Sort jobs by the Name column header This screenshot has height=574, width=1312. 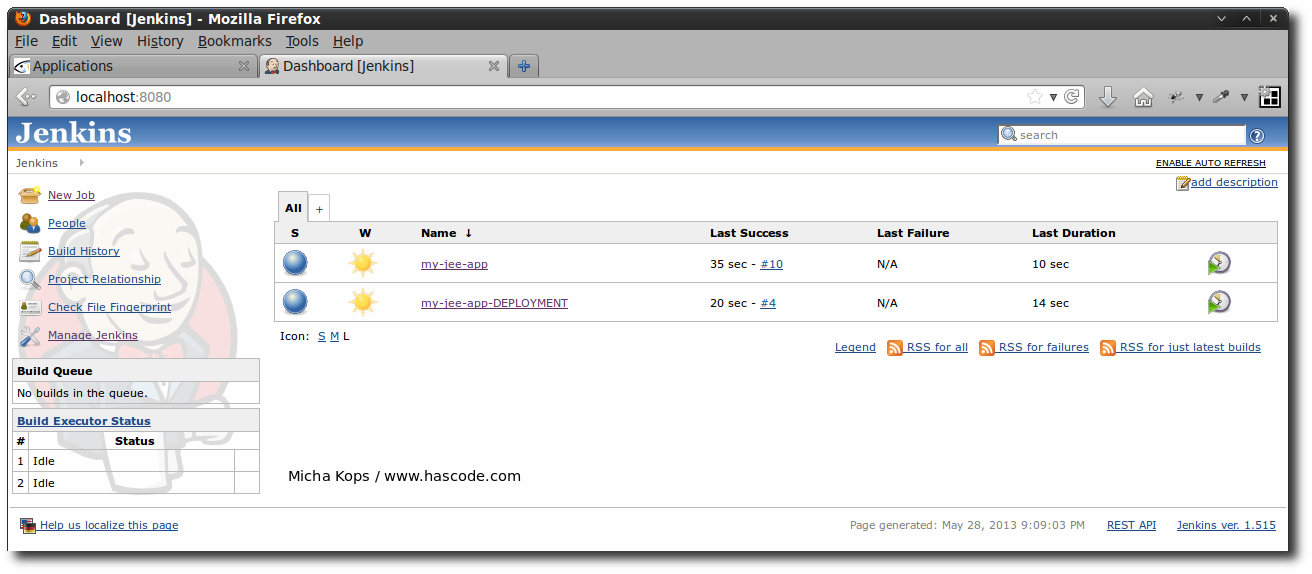438,233
